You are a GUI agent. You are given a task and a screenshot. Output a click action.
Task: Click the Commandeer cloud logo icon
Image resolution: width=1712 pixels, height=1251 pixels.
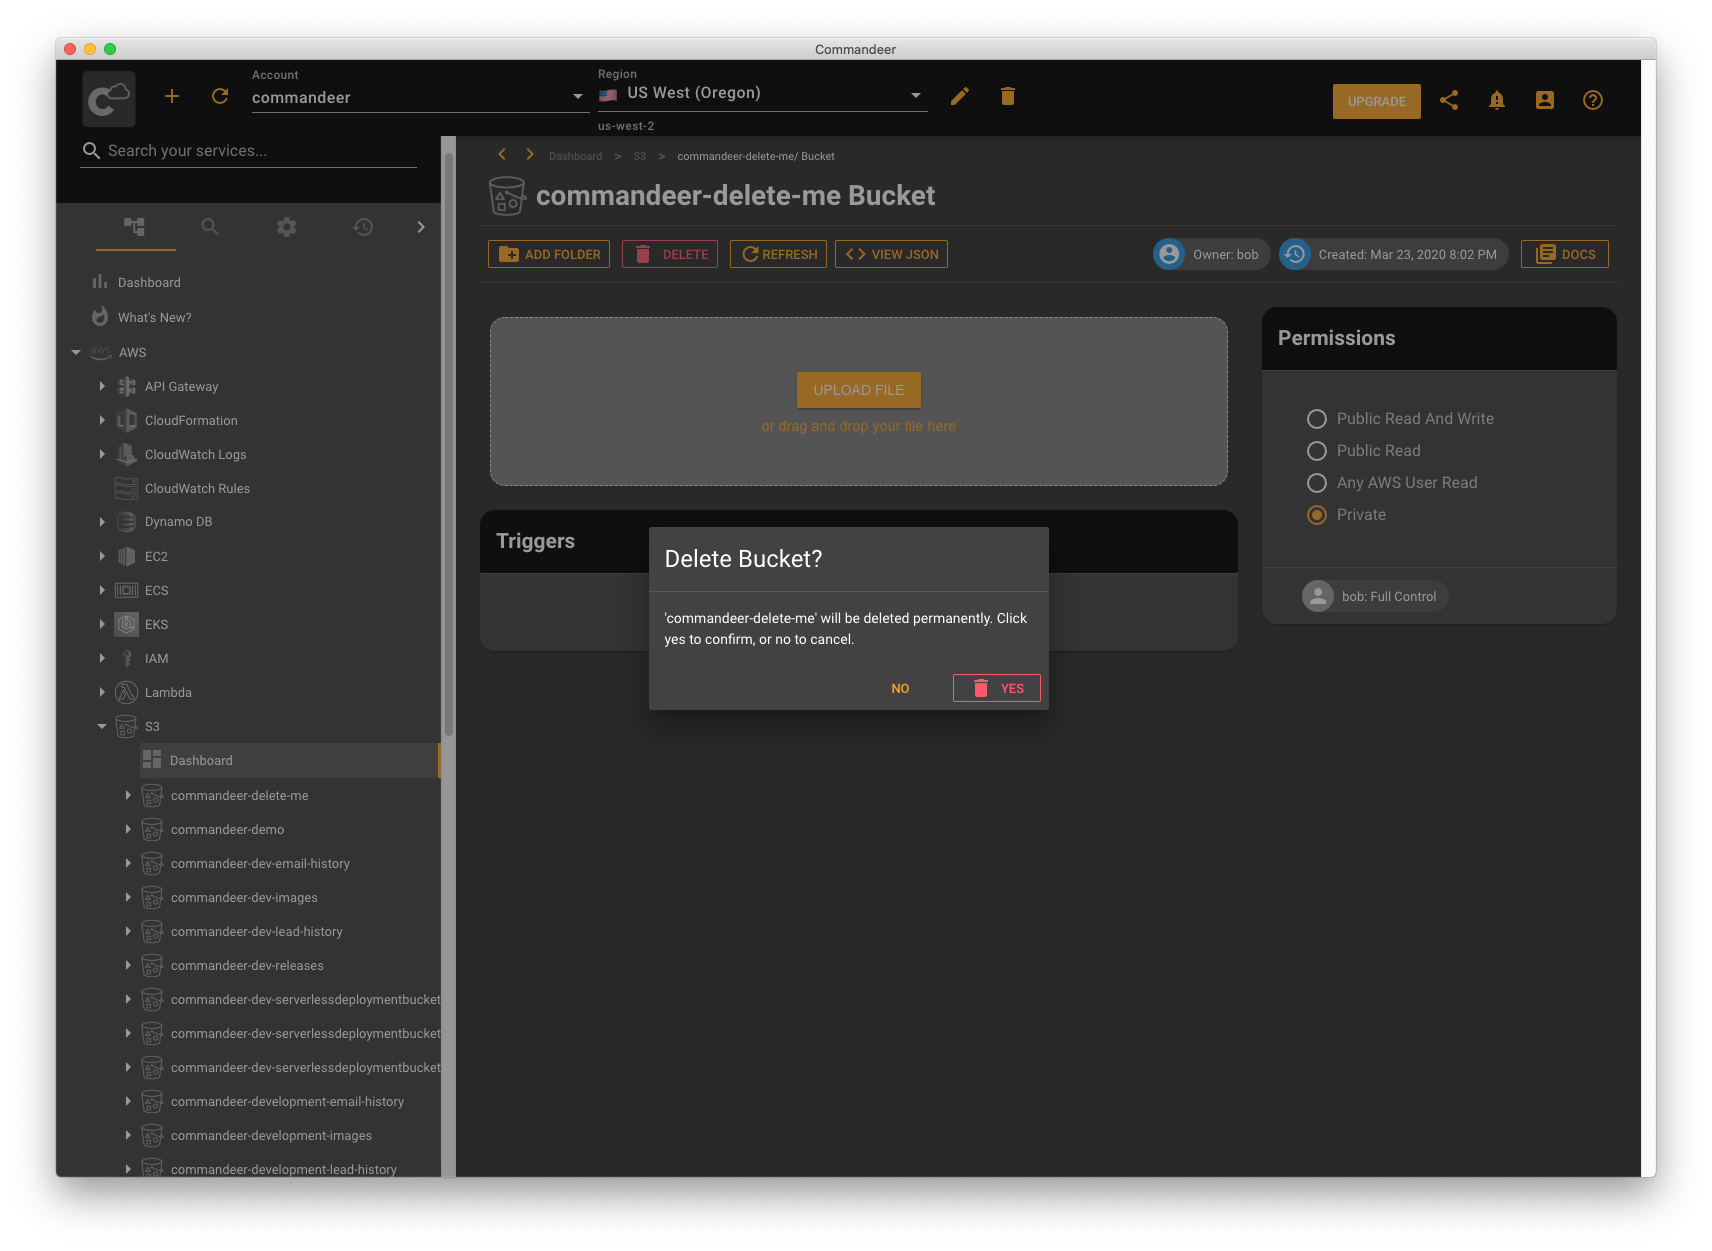pos(109,98)
